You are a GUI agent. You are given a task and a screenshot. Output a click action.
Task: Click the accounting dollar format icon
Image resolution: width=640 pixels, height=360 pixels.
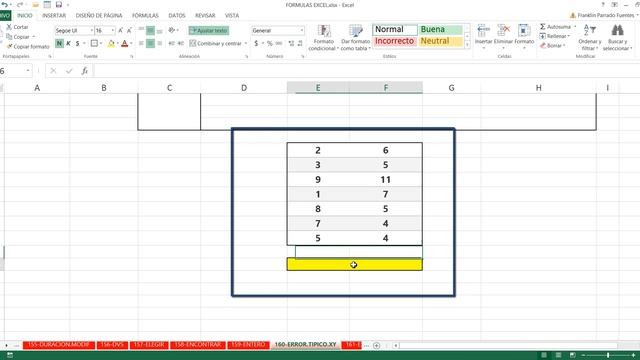pos(256,43)
